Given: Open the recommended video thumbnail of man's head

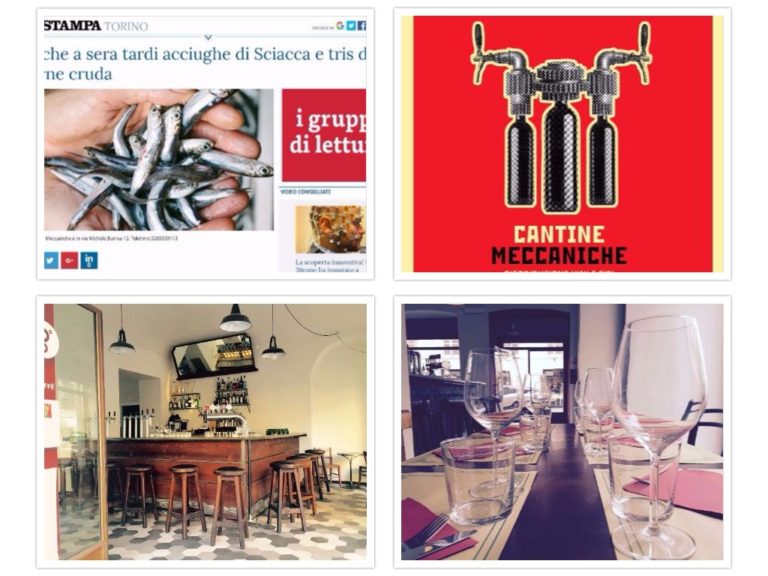Looking at the screenshot, I should click(331, 229).
